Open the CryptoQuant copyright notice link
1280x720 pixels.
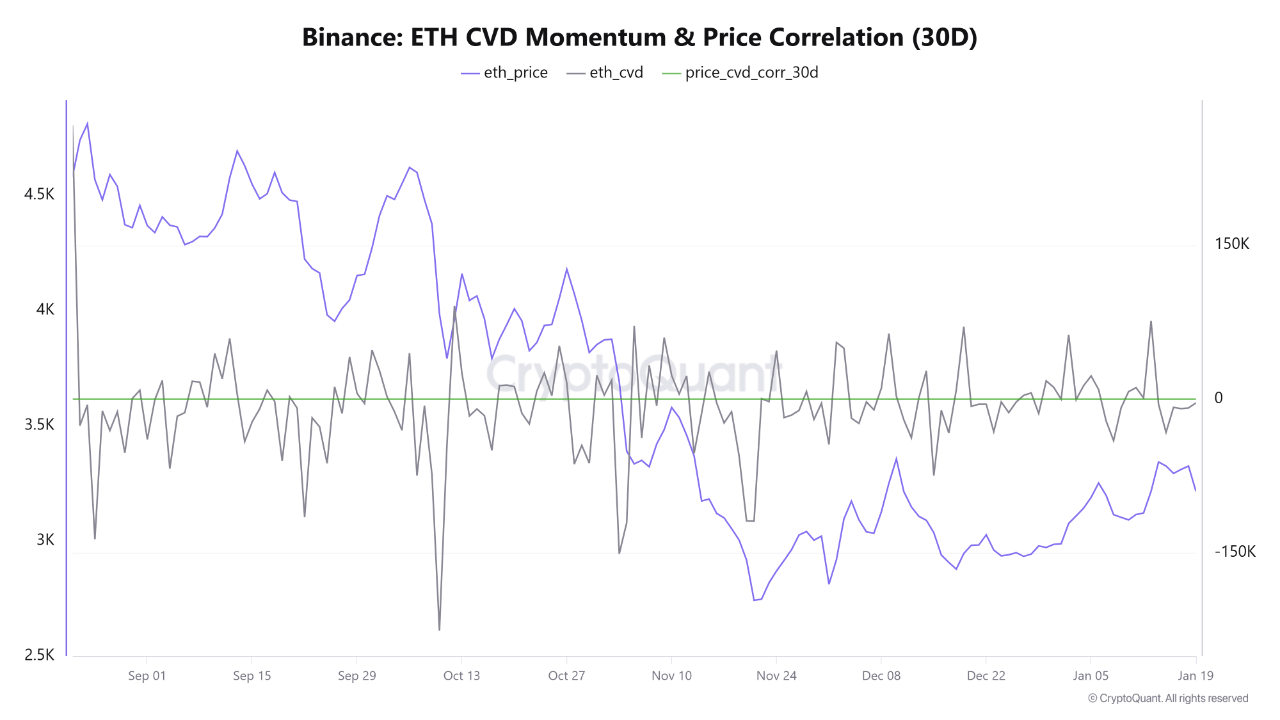pos(1167,698)
